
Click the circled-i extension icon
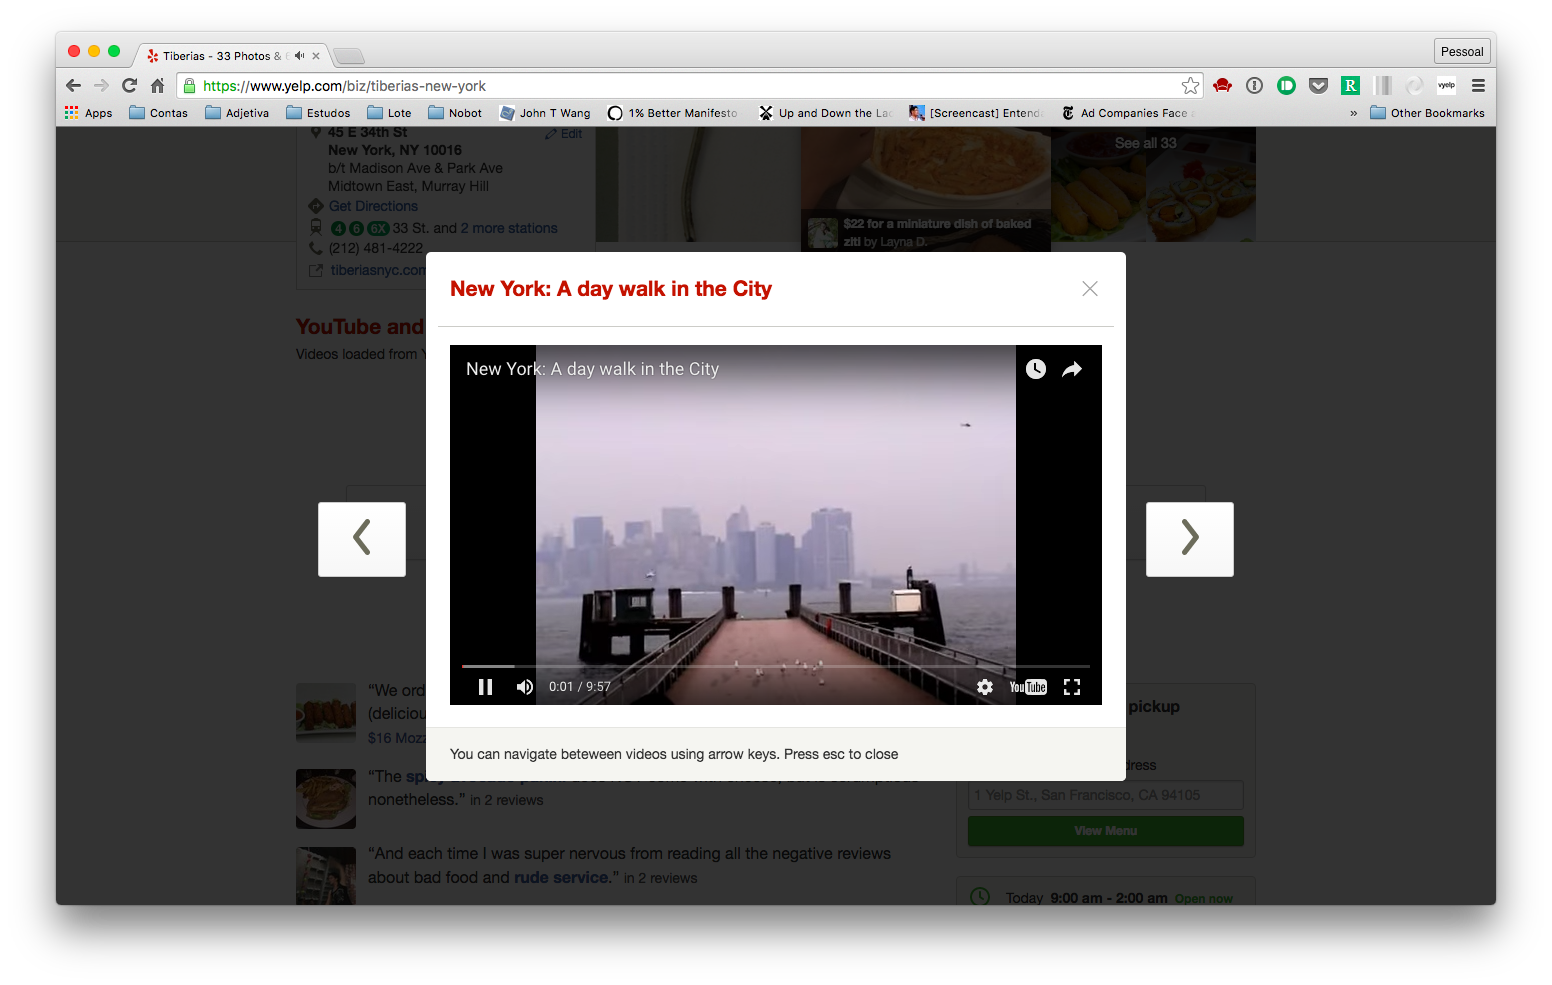(1254, 86)
